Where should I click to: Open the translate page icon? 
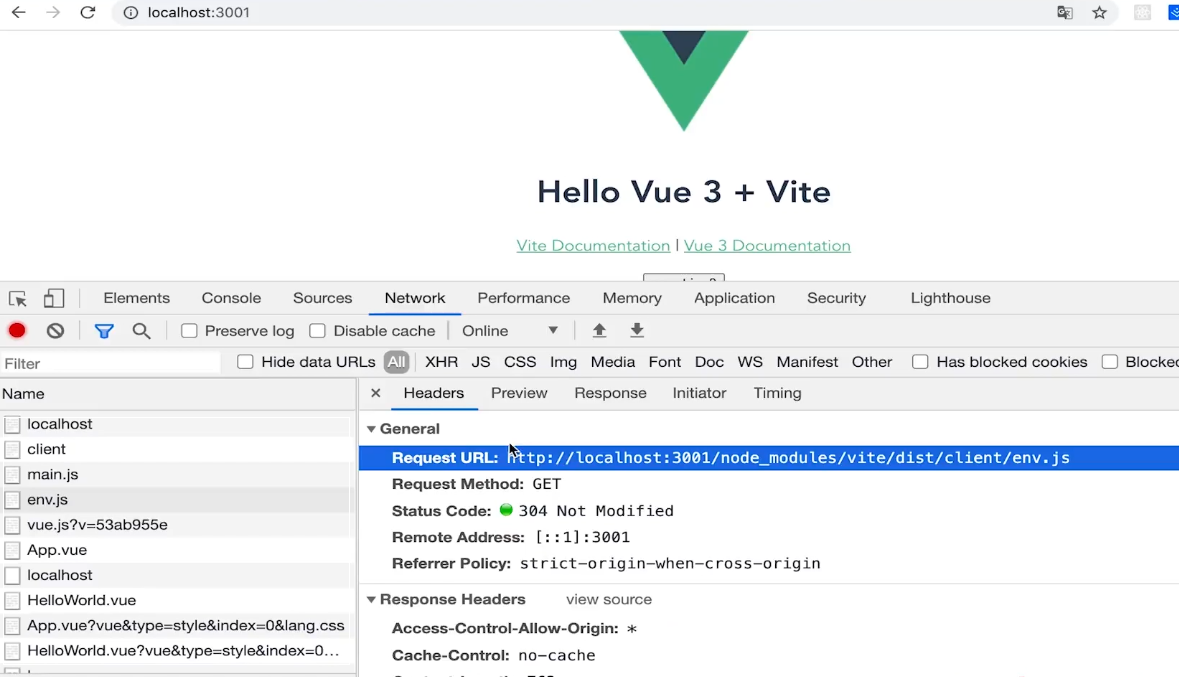[1065, 12]
